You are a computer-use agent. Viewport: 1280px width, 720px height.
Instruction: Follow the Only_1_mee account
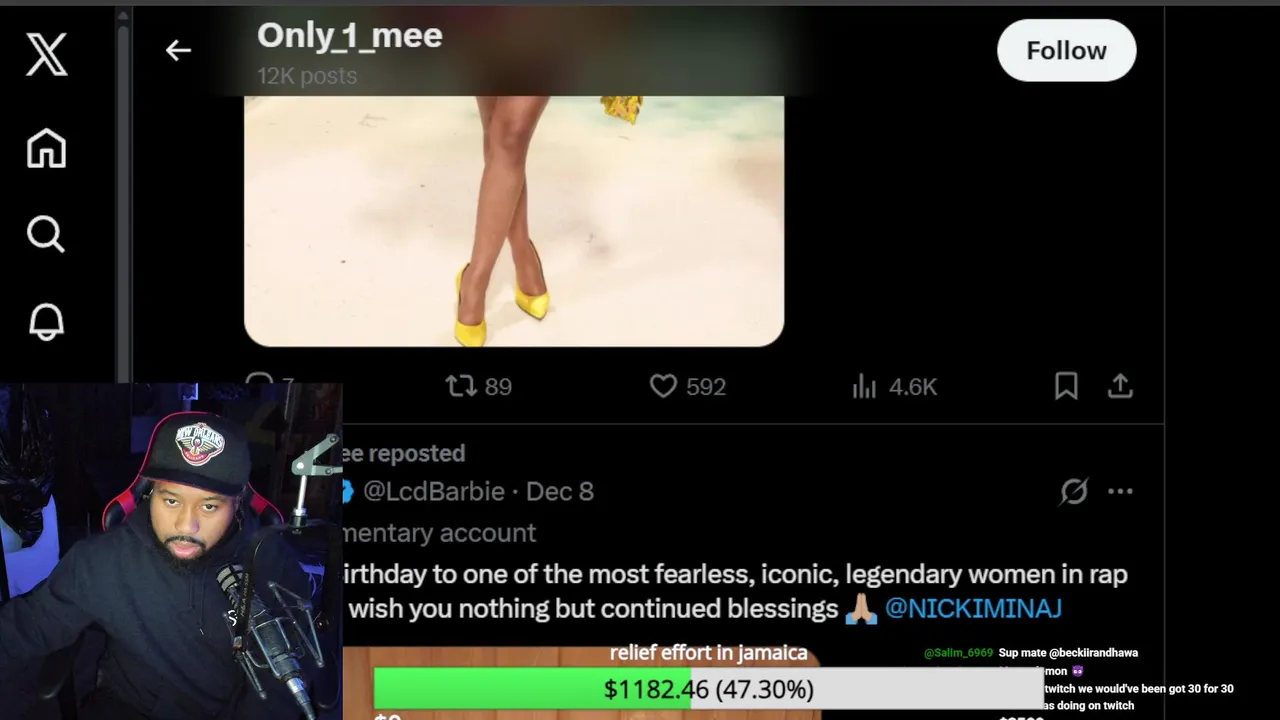(1066, 50)
